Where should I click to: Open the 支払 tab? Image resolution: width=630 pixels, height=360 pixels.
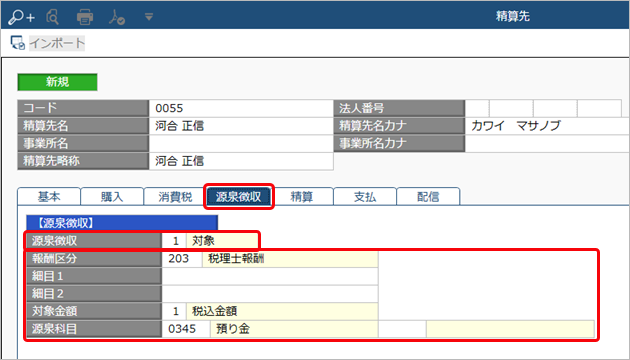[364, 196]
